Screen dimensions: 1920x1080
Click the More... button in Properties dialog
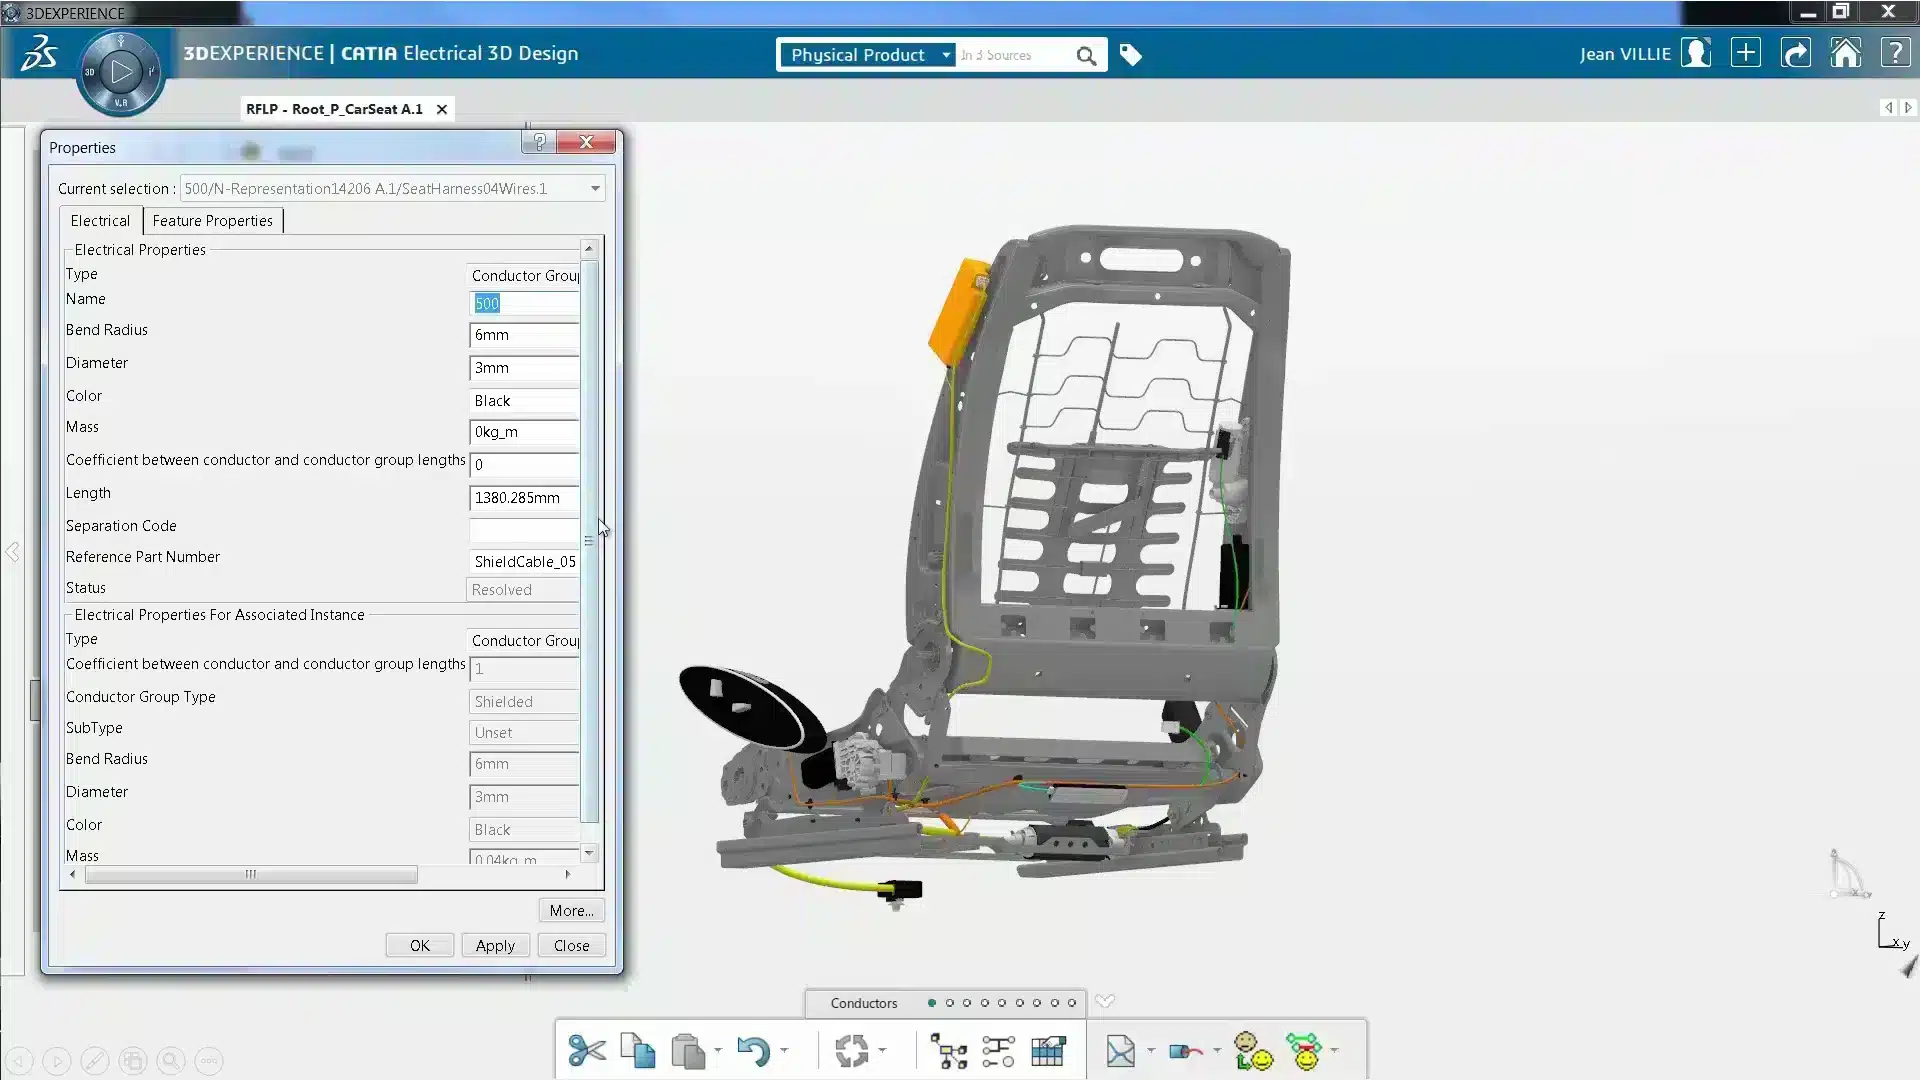(x=570, y=910)
